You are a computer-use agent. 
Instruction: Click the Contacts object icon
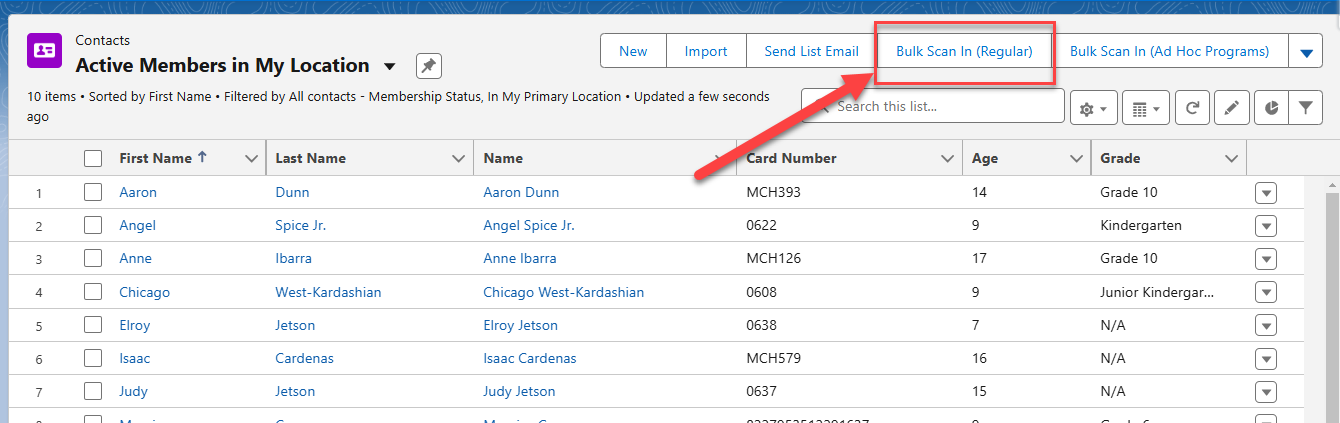pos(44,50)
